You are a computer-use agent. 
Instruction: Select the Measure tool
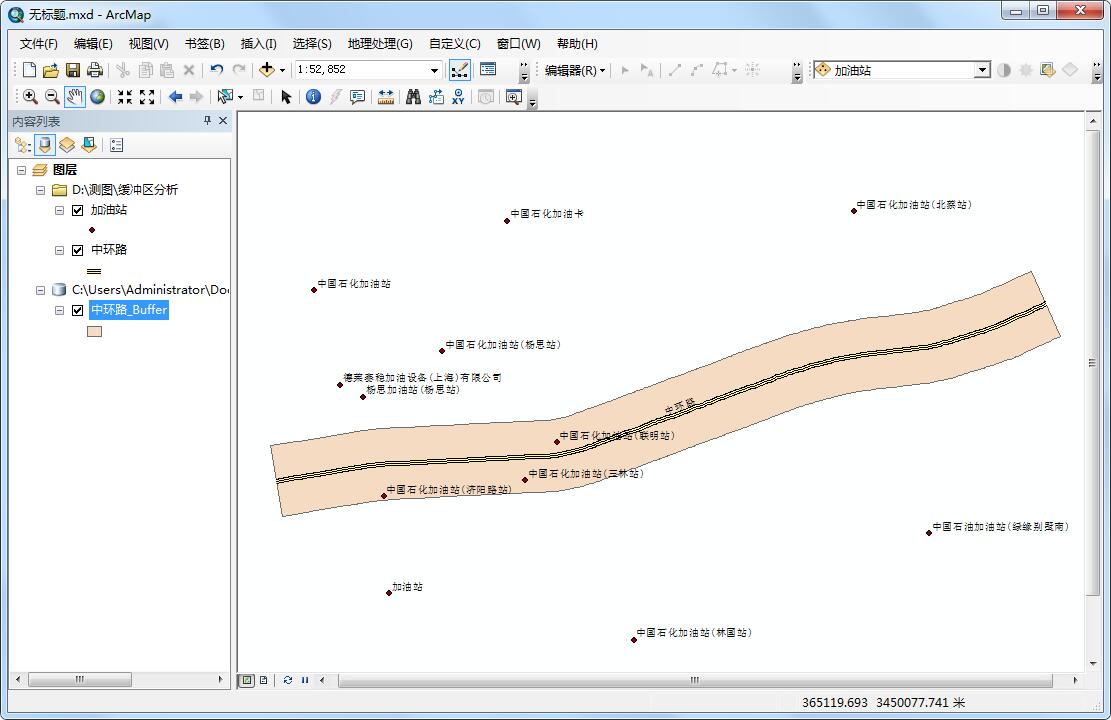coord(385,97)
